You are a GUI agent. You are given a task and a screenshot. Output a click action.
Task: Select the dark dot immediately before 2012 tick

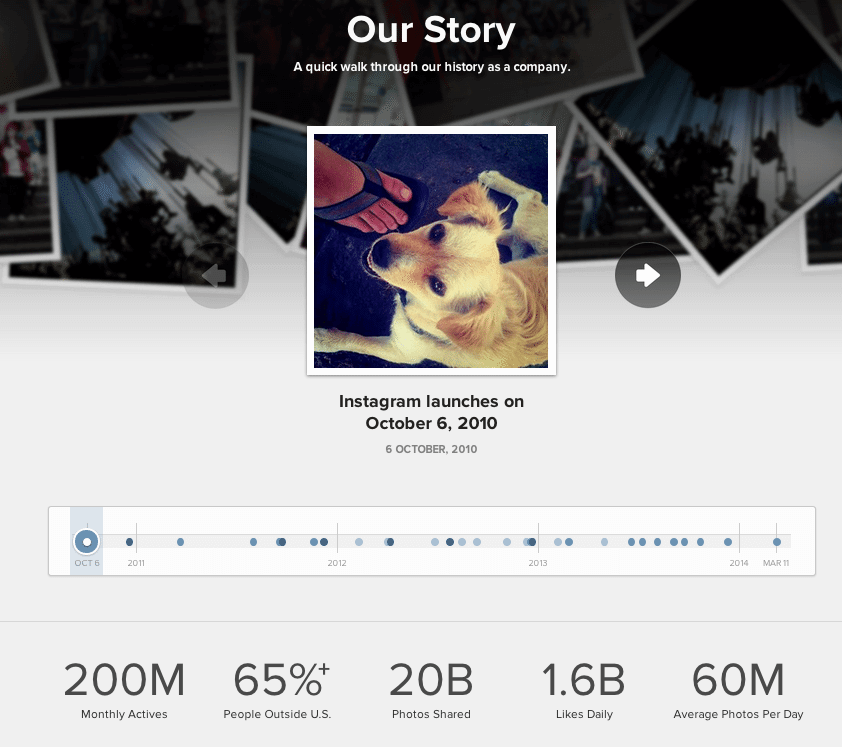(x=324, y=542)
